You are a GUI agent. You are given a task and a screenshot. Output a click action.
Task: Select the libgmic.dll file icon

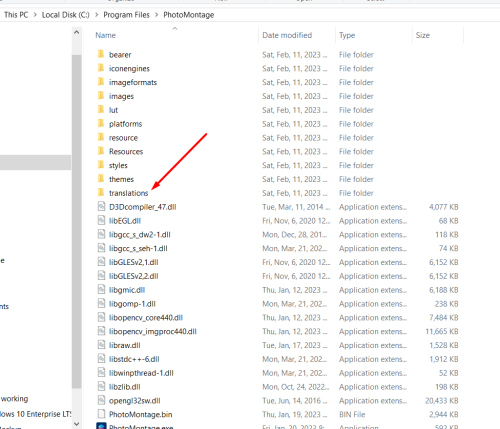101,289
